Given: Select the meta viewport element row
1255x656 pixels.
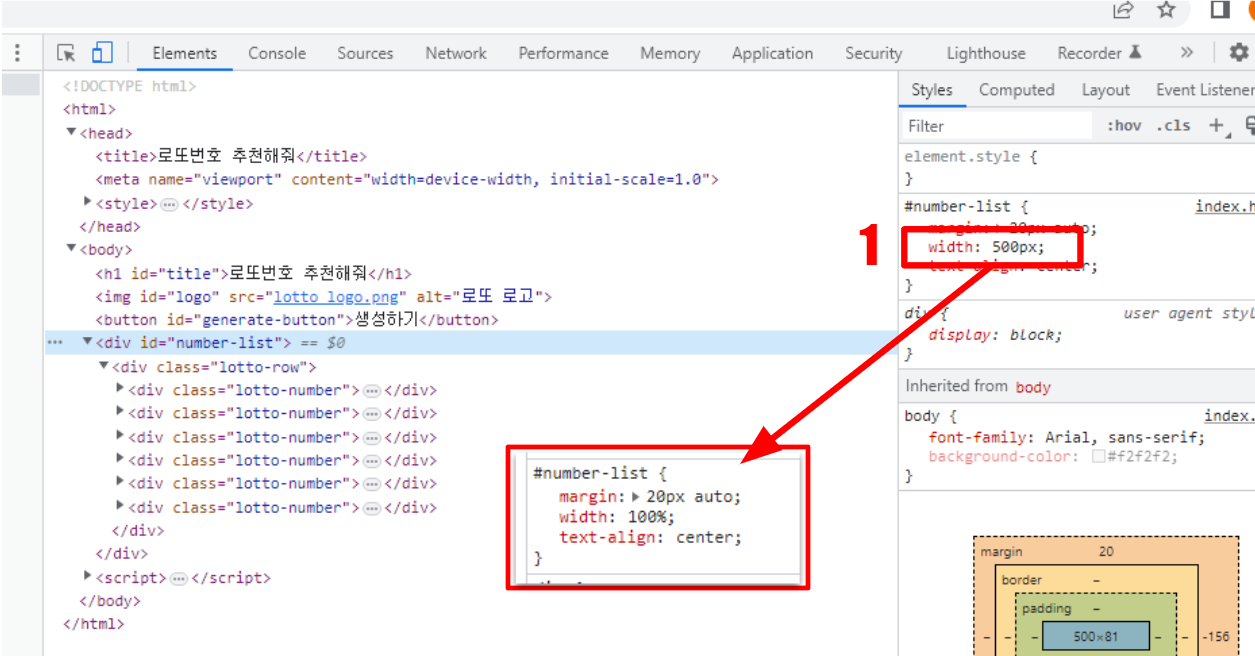Looking at the screenshot, I should click(x=407, y=180).
